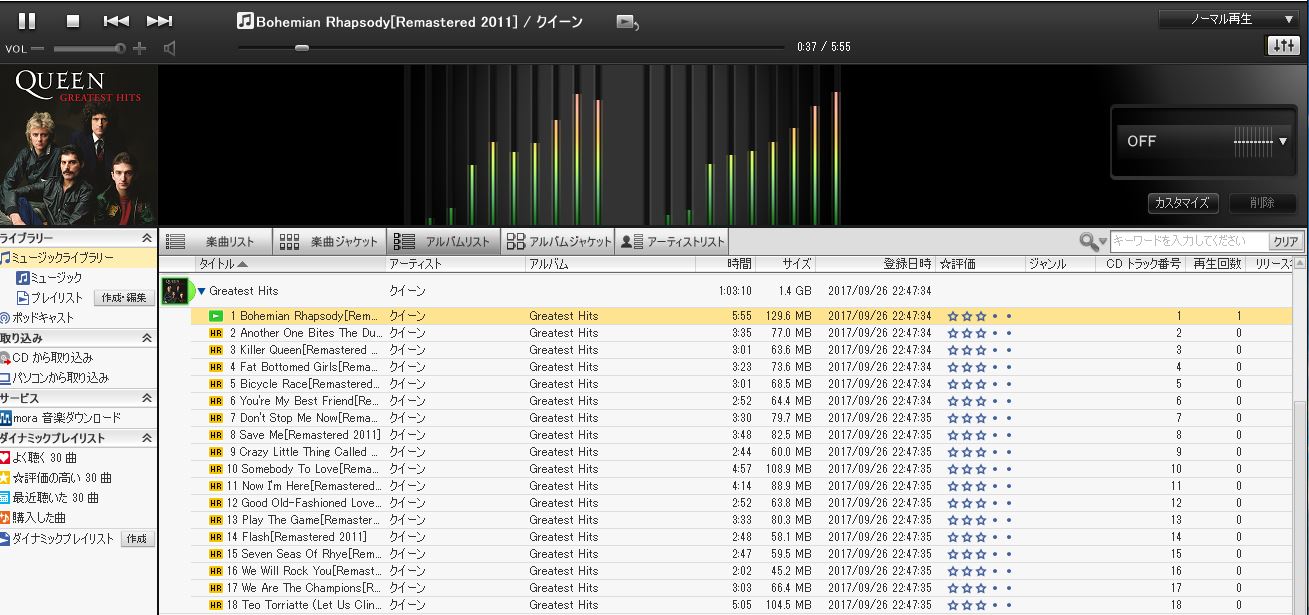Image resolution: width=1309 pixels, height=615 pixels.
Task: Click the list icon left of 楽曲リスト
Action: point(176,241)
